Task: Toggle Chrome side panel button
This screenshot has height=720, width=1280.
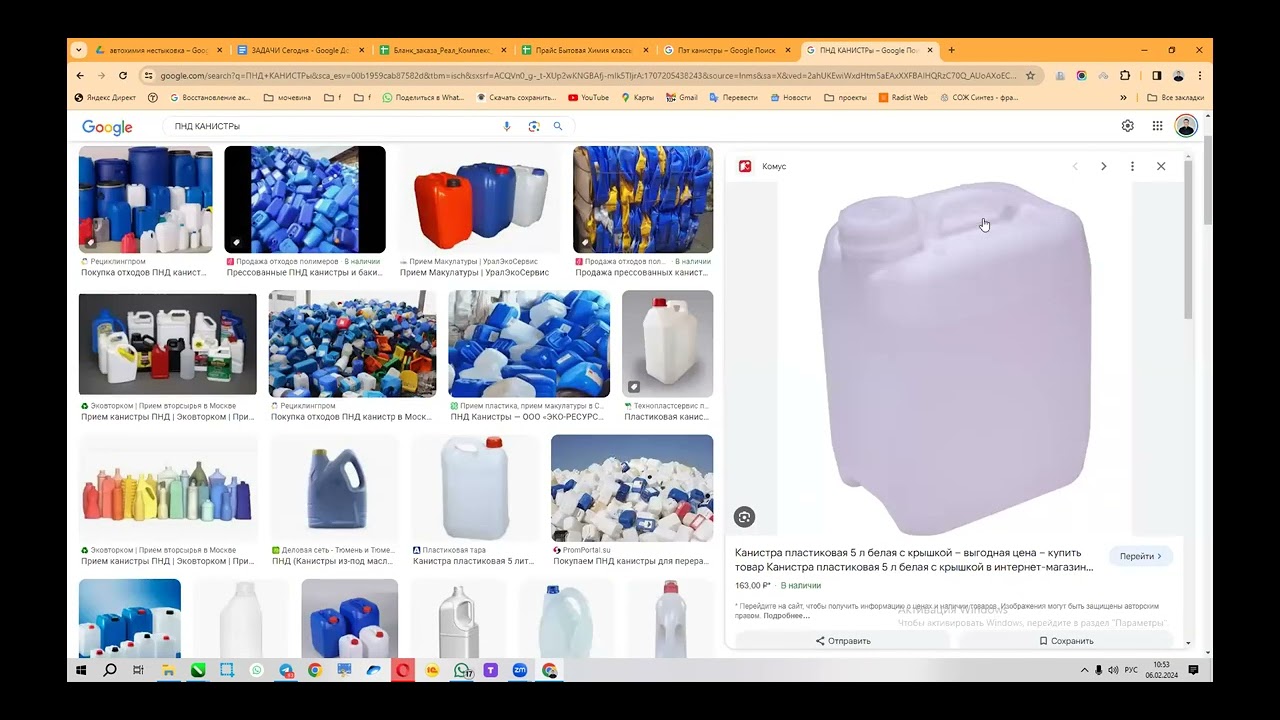Action: pos(1156,75)
